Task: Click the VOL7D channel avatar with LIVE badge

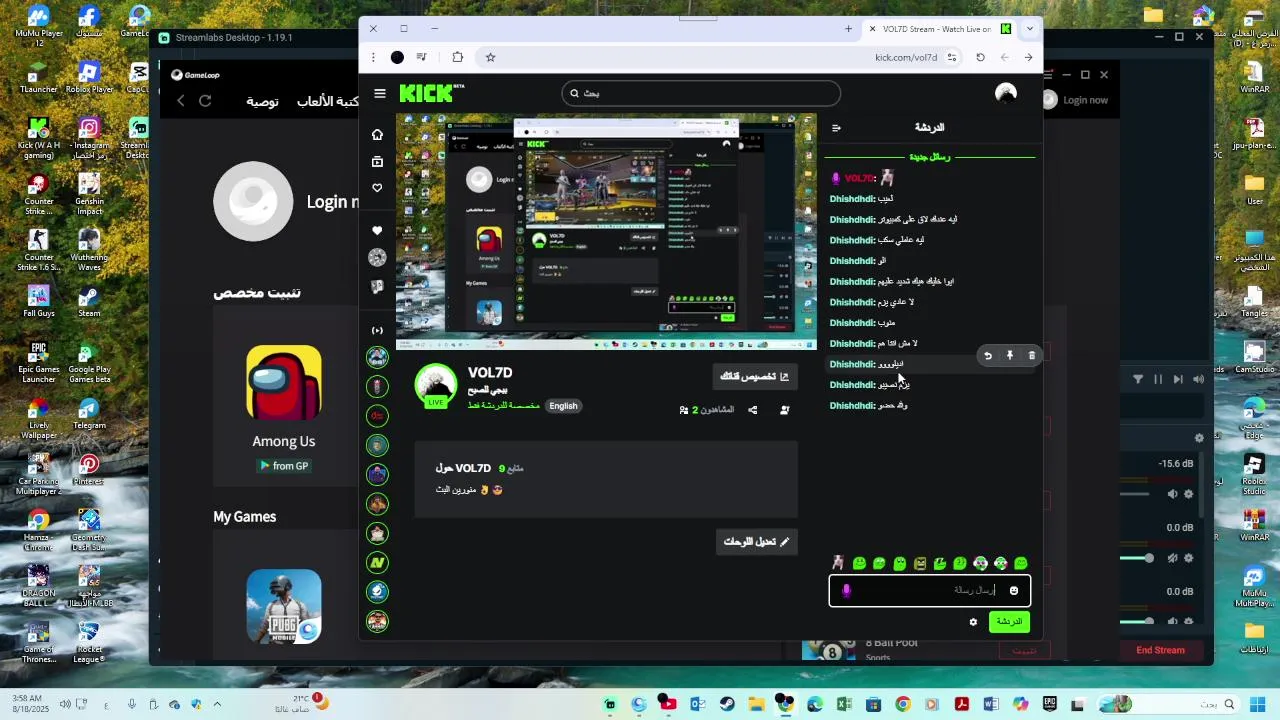Action: pyautogui.click(x=436, y=386)
